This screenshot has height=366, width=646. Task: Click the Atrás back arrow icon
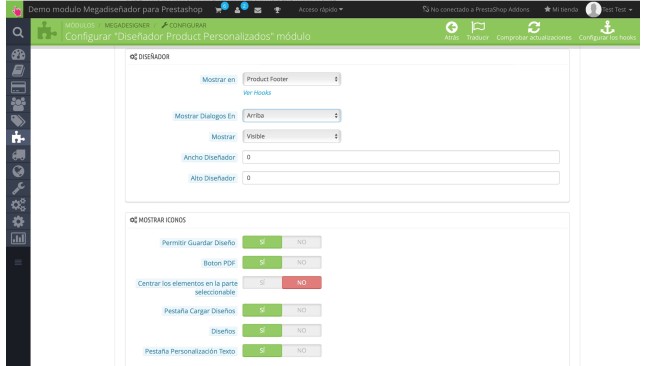[452, 27]
